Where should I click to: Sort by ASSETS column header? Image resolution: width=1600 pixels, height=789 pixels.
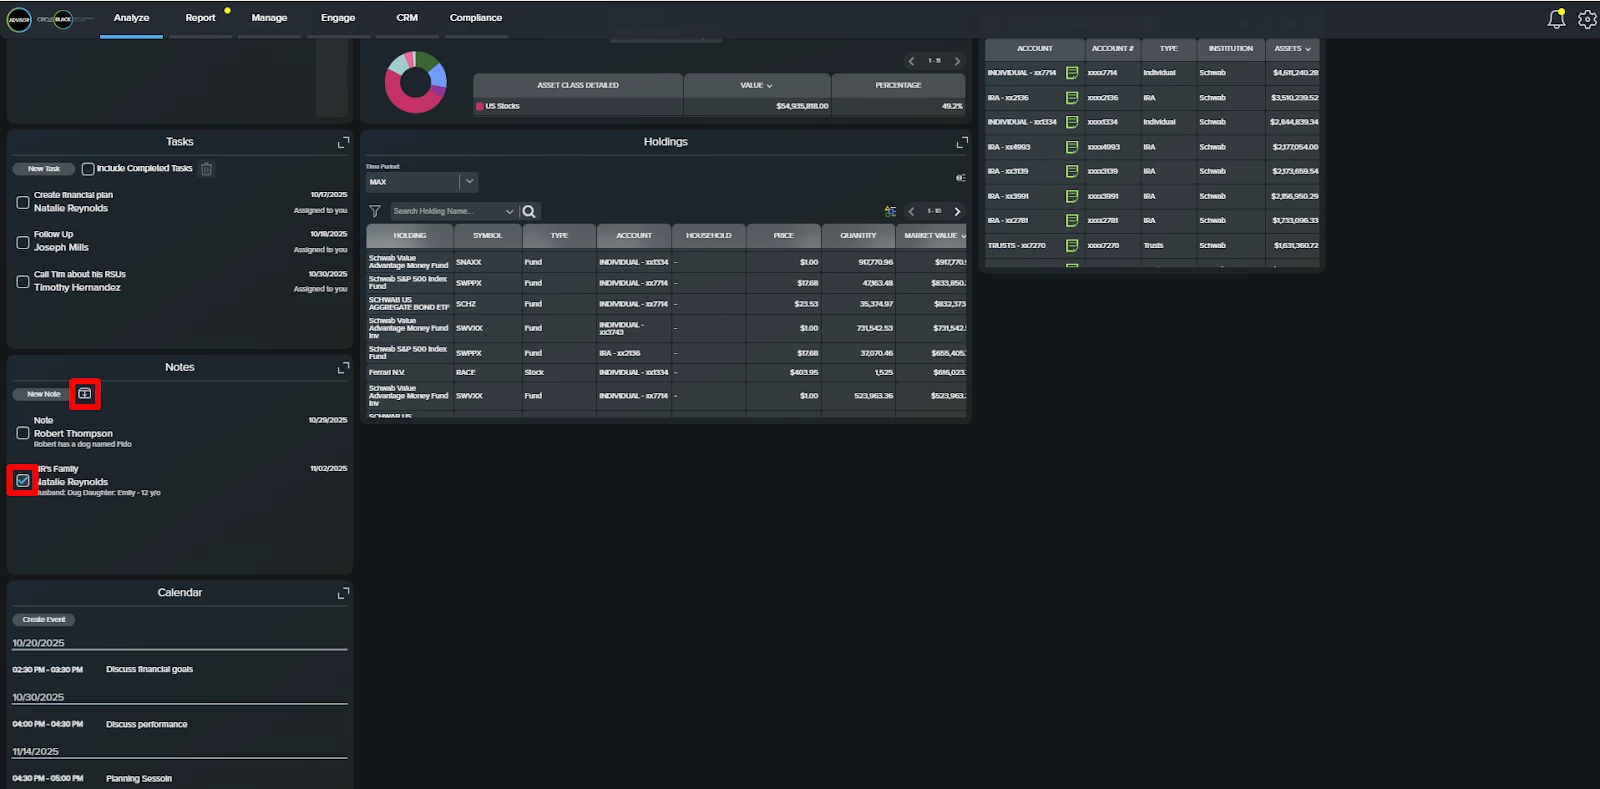(x=1292, y=48)
